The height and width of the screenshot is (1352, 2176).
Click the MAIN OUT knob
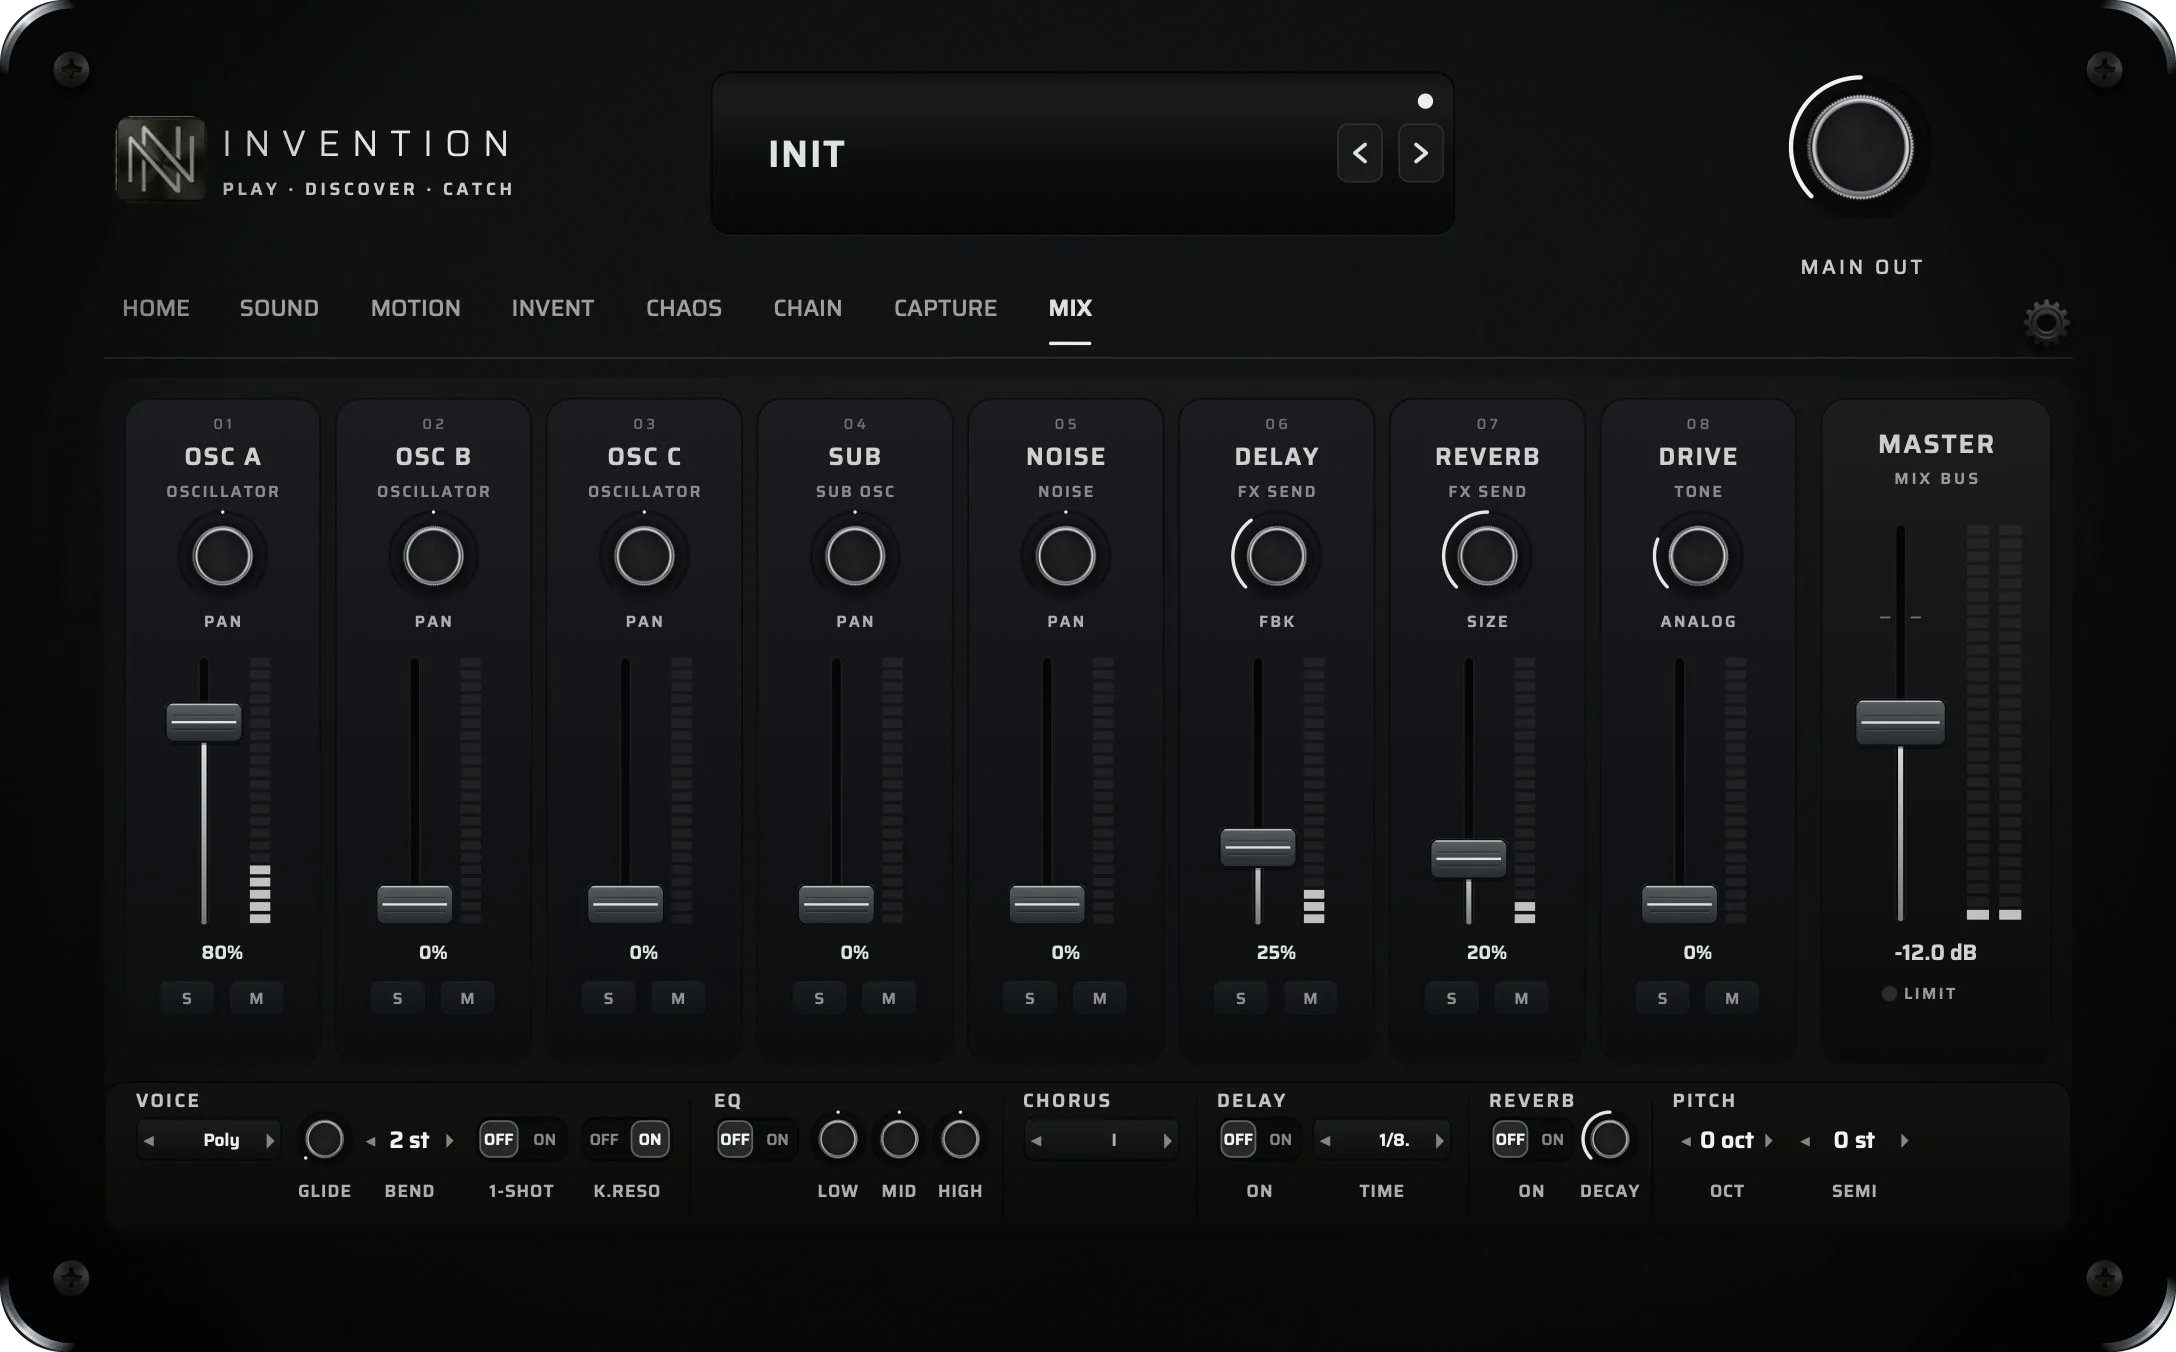(x=1860, y=147)
